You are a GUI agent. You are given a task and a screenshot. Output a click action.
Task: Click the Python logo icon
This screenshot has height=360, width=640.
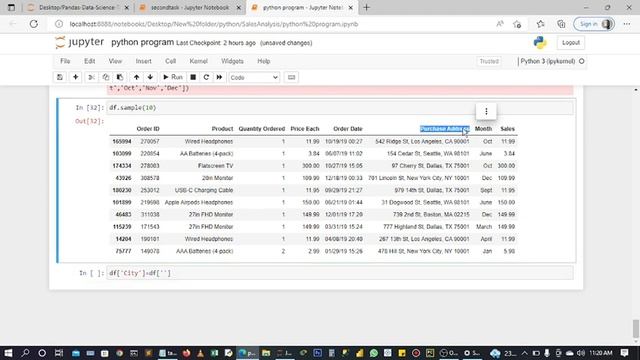pyautogui.click(x=540, y=42)
